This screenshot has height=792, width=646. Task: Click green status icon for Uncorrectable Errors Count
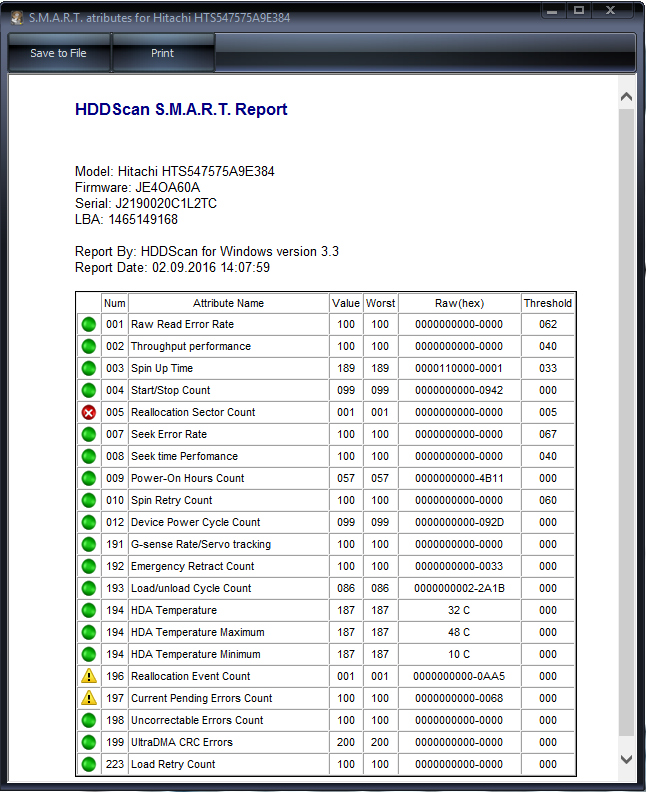point(89,720)
